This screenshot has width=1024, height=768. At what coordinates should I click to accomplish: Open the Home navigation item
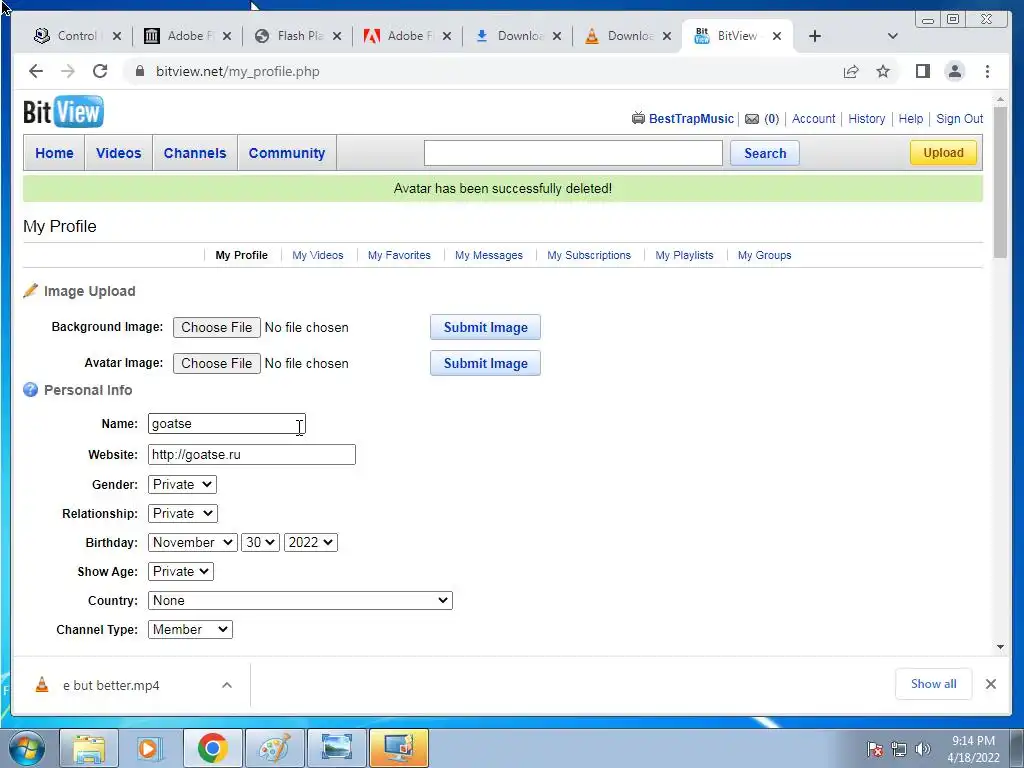tap(54, 153)
